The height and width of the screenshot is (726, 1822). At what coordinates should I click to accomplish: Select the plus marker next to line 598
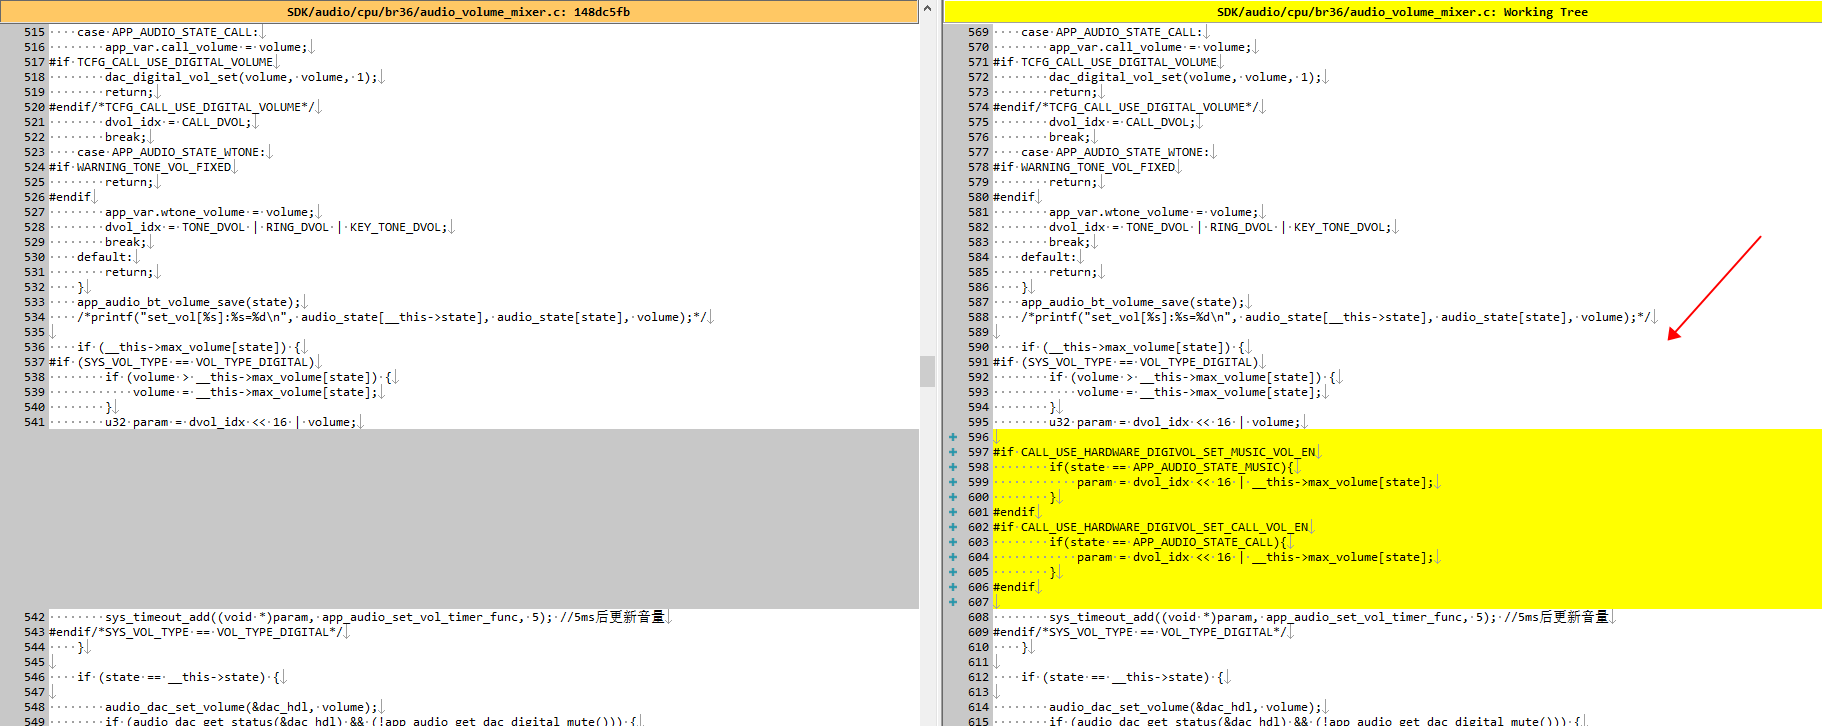point(953,467)
